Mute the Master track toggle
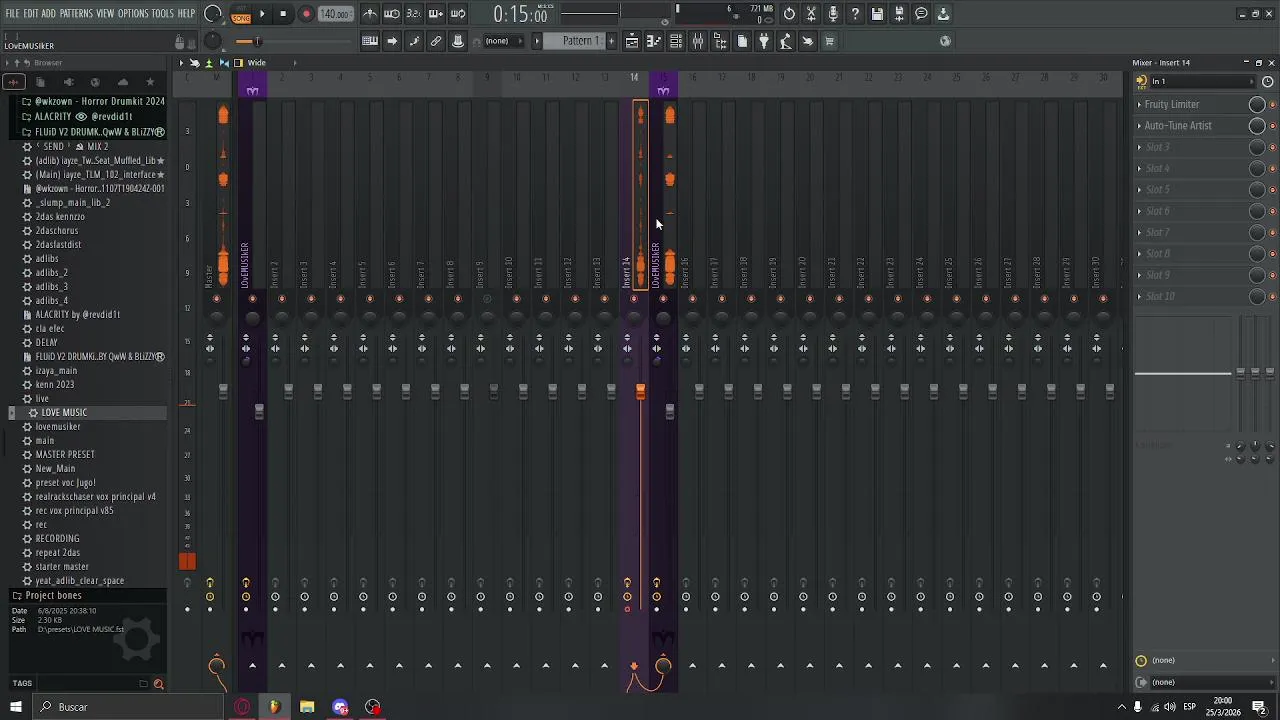 click(x=216, y=298)
